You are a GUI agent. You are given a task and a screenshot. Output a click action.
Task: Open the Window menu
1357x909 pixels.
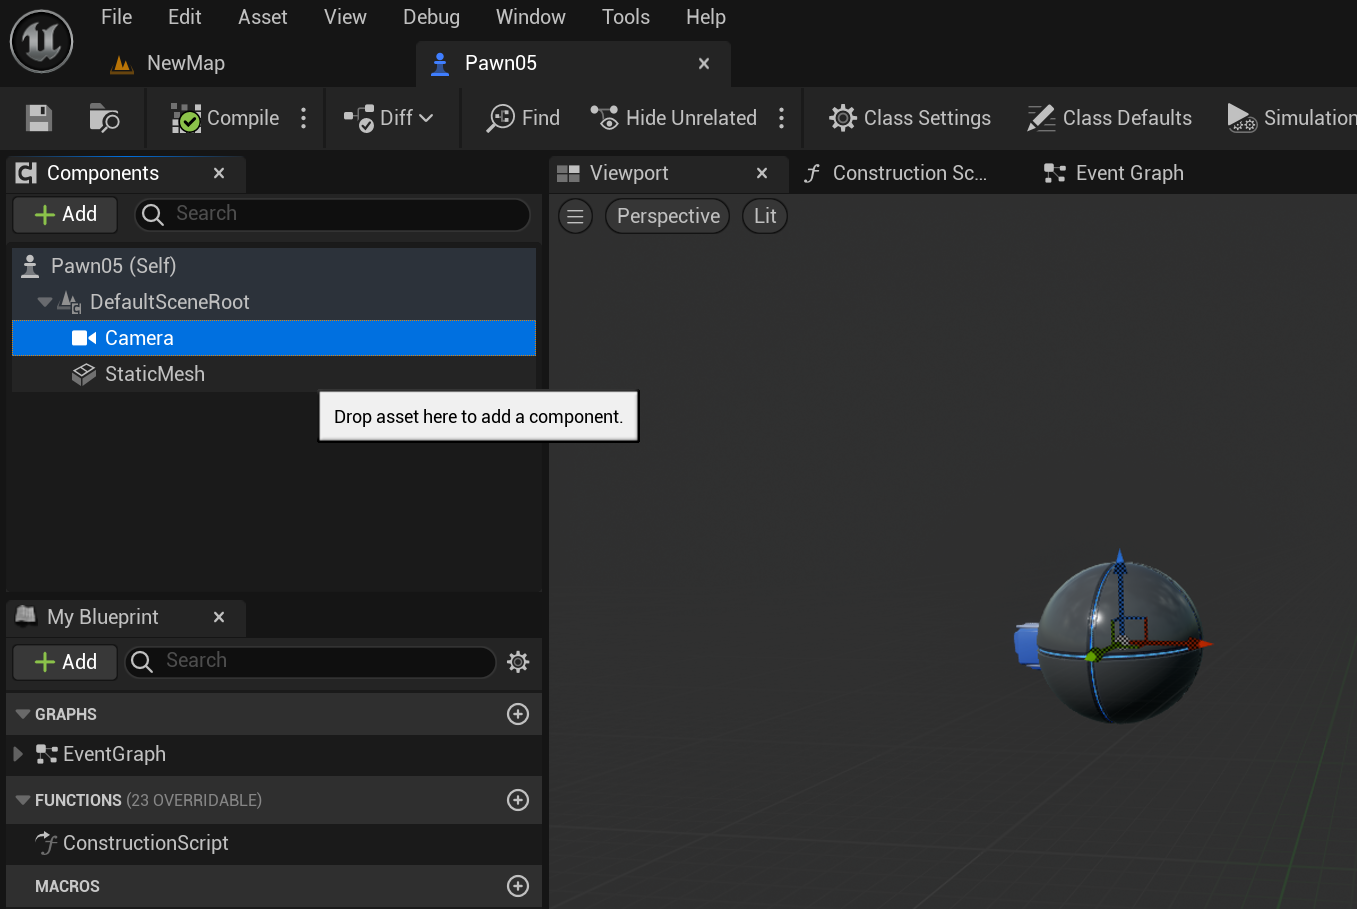(531, 17)
